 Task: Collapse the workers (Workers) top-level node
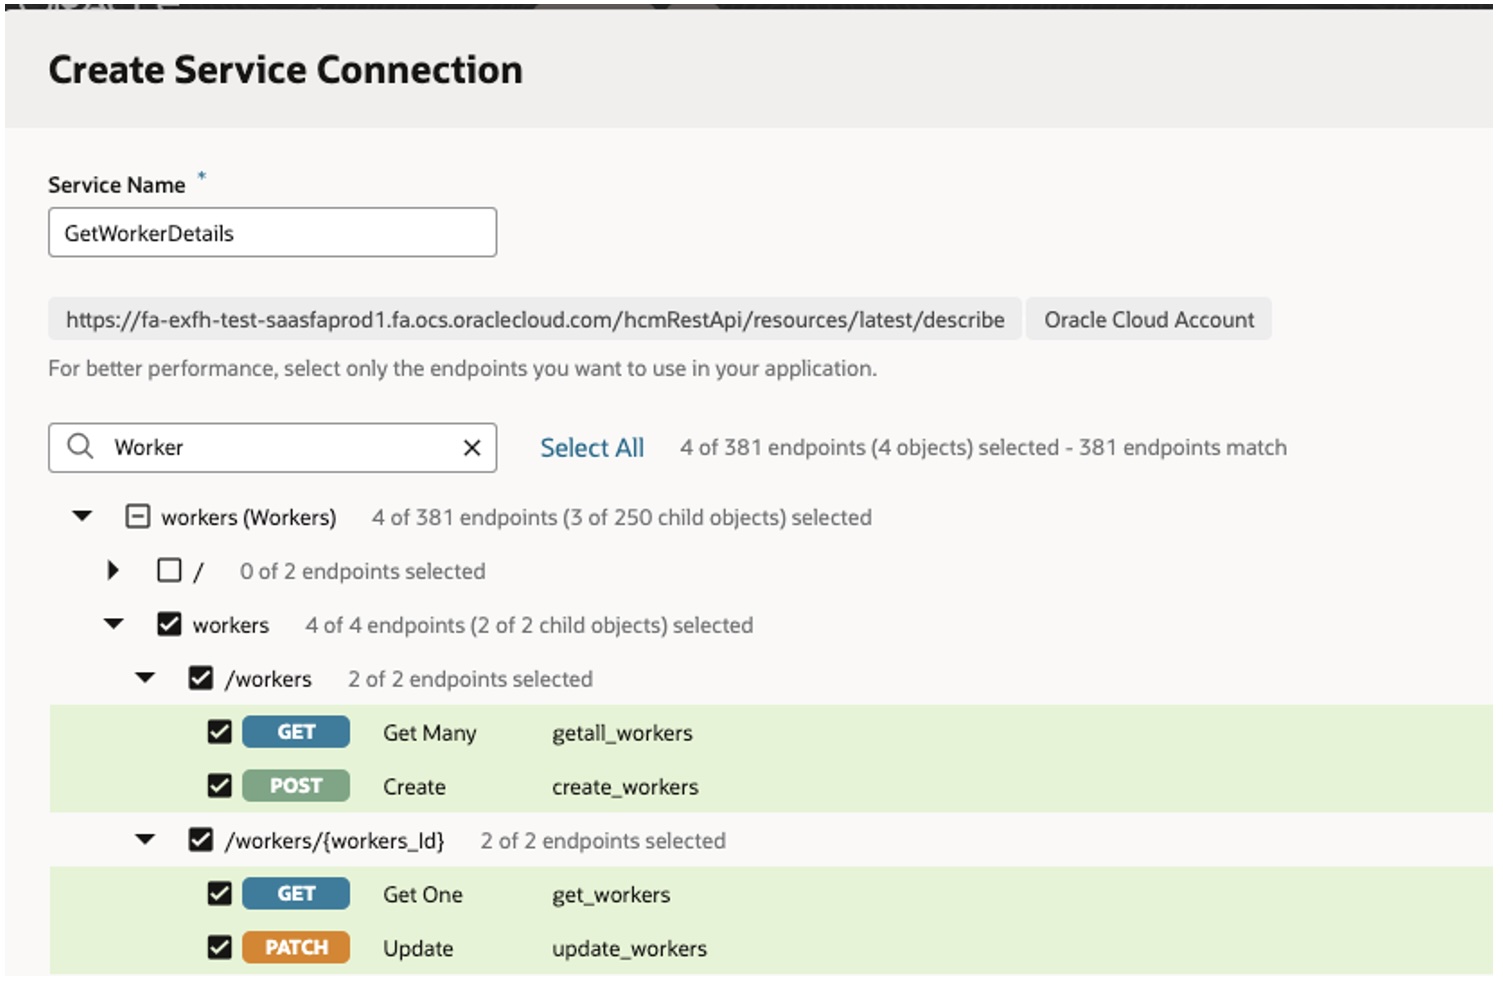82,516
